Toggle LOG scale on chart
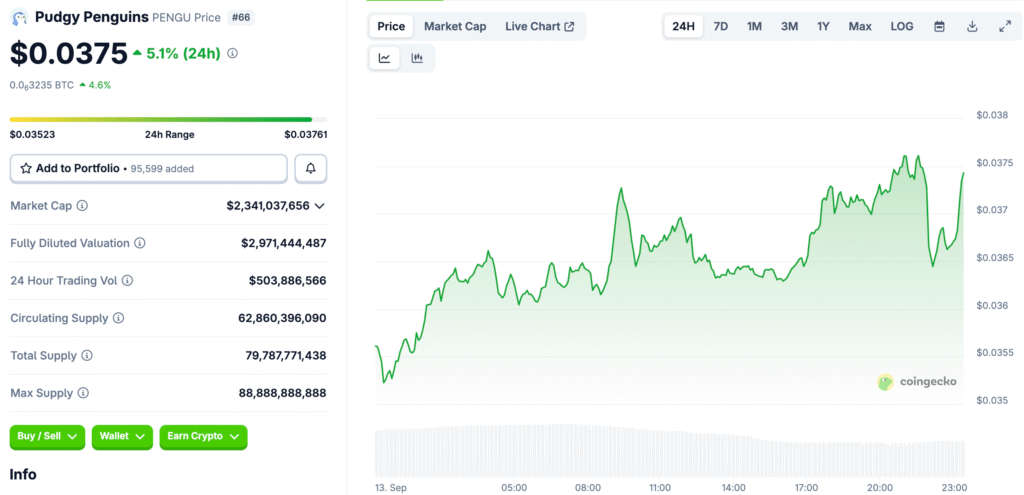 tap(902, 27)
